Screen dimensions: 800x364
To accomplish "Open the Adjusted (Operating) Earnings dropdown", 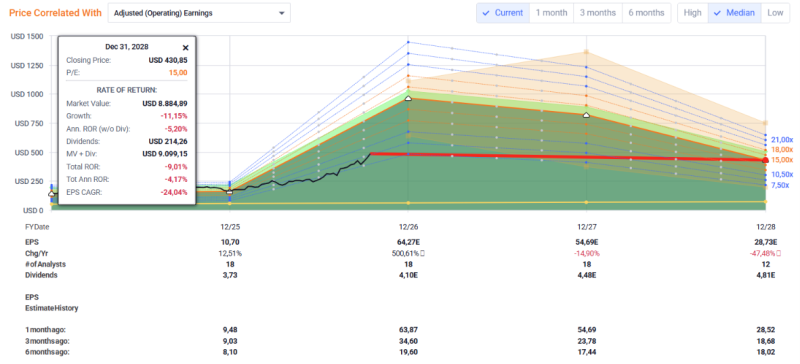I will [x=199, y=13].
